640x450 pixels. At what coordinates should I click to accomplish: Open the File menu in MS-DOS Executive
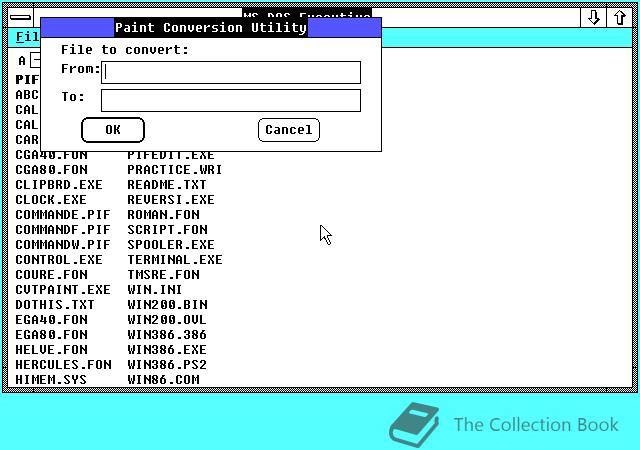point(28,37)
